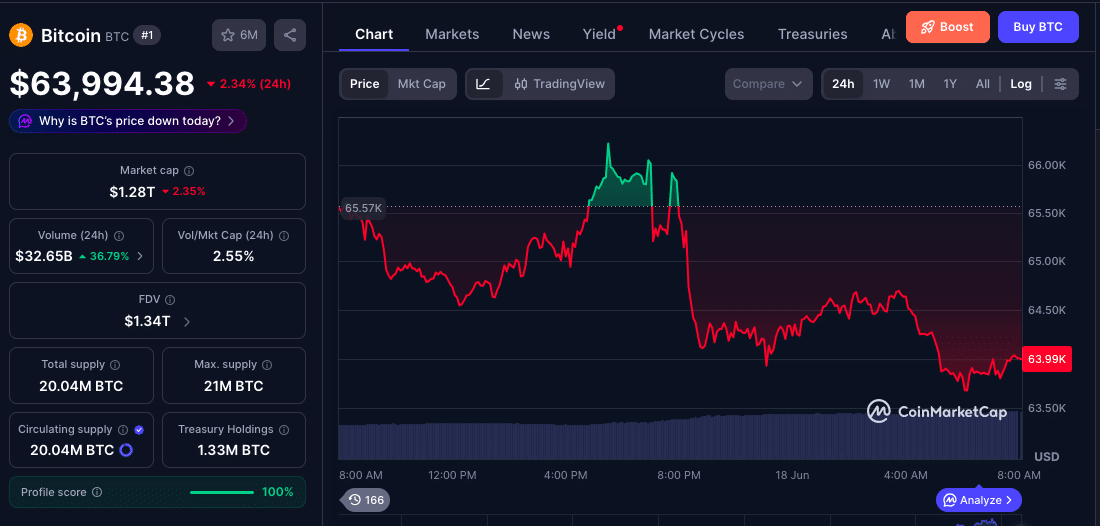This screenshot has height=526, width=1100.
Task: Click the verified badge next to Circulating supply
Action: pos(139,429)
